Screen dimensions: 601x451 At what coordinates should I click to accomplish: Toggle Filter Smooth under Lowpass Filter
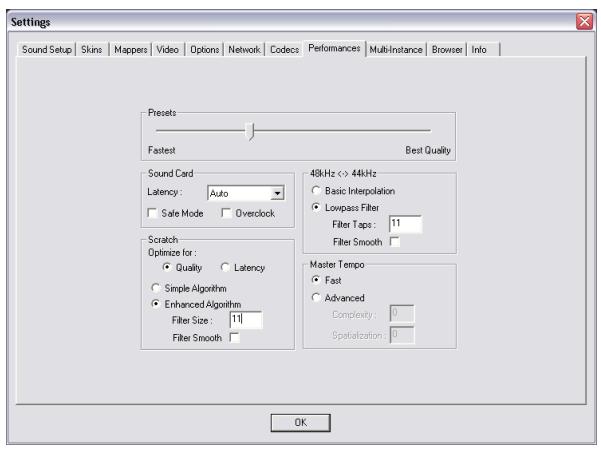394,242
